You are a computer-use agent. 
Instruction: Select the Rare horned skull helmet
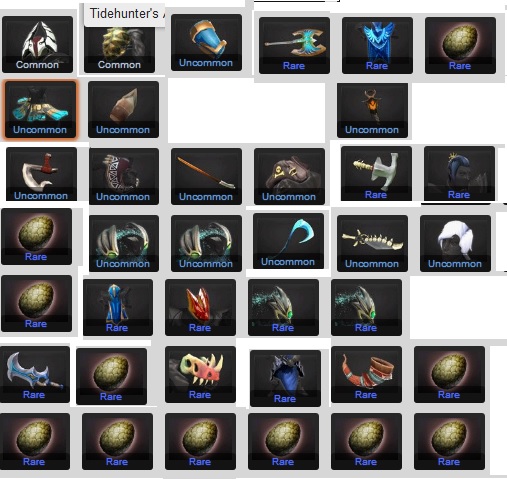[x=200, y=374]
